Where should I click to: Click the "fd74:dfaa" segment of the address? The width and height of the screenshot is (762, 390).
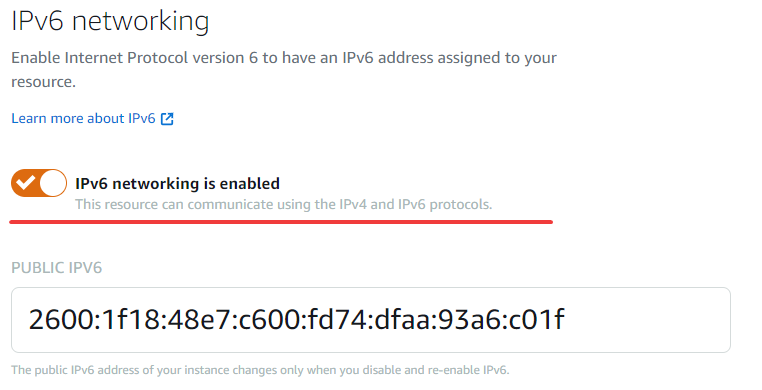point(366,320)
